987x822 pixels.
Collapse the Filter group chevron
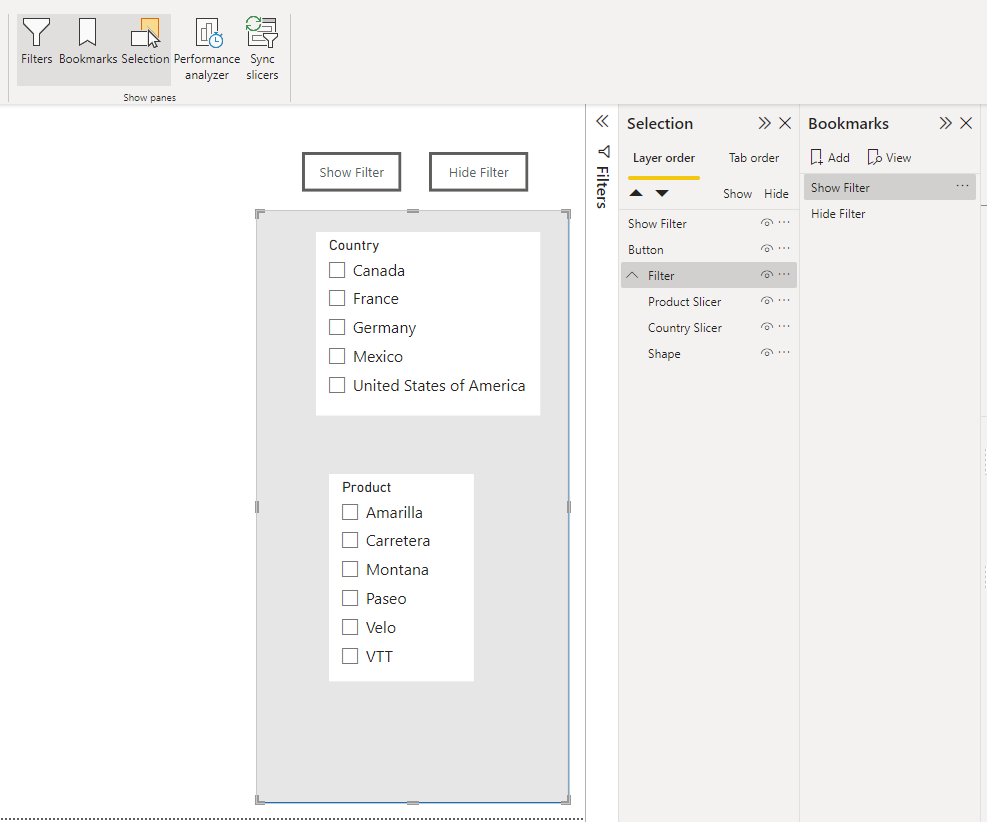point(633,275)
